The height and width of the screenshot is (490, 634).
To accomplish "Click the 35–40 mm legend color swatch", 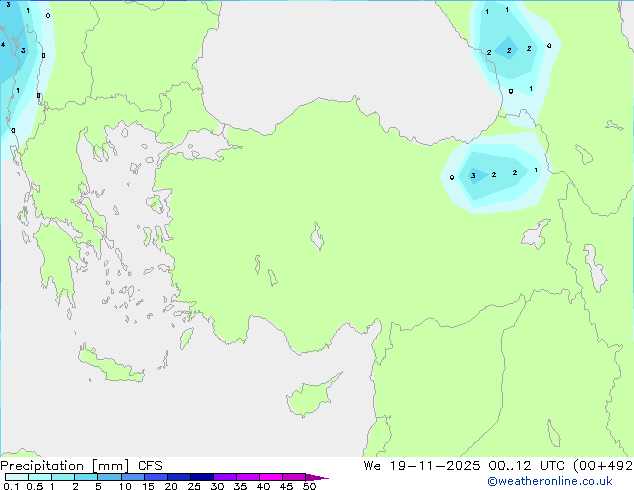I will 248,477.
